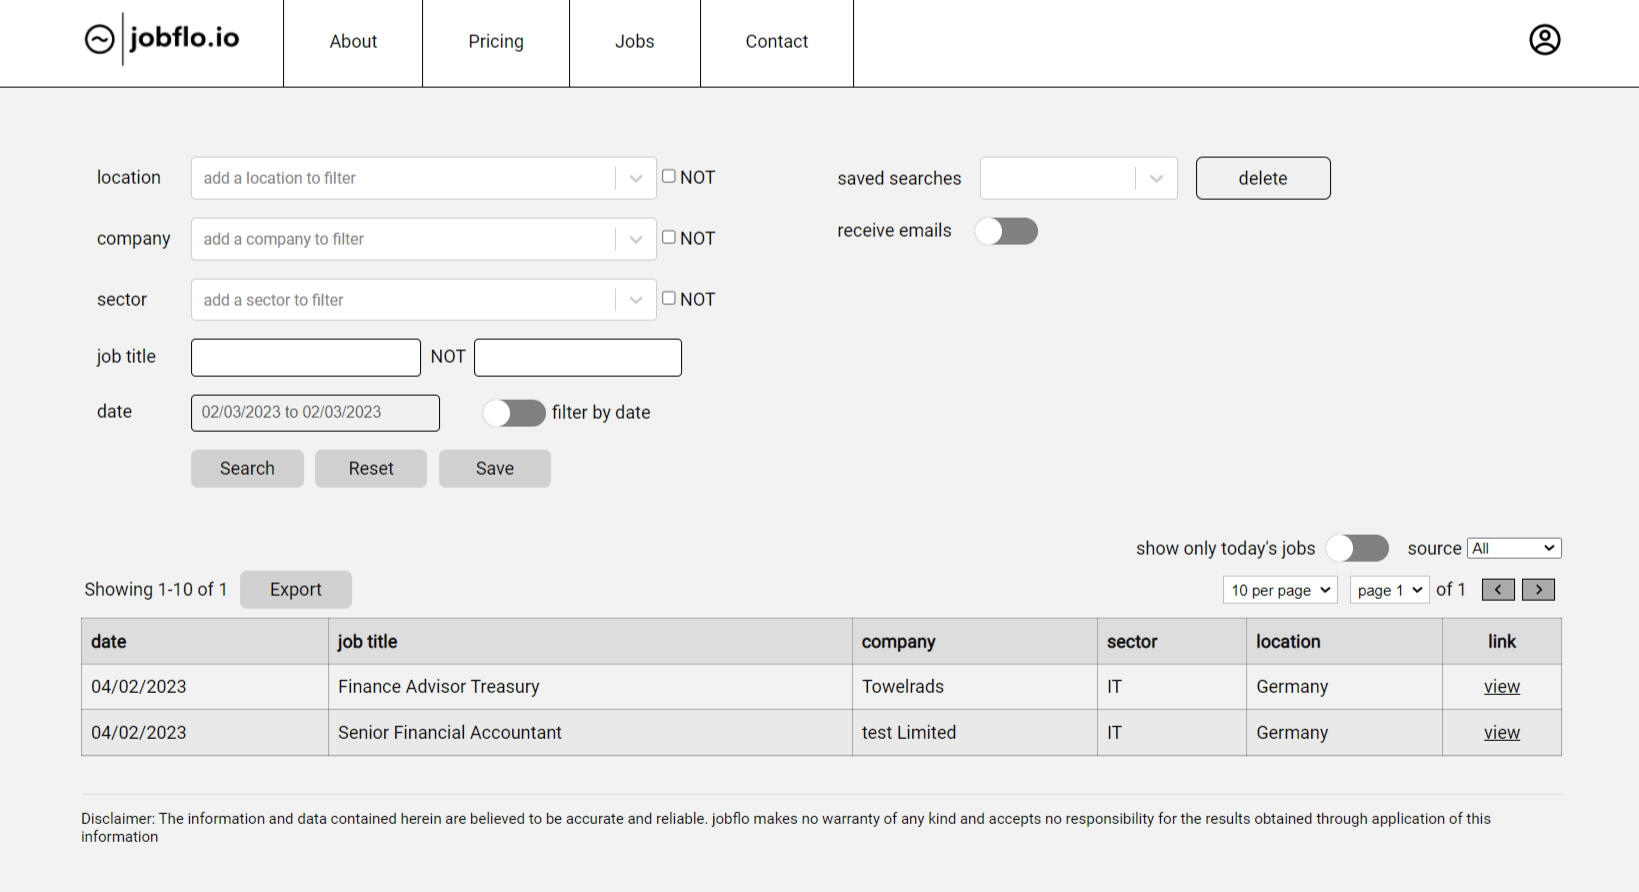The image size is (1639, 892).
Task: Click the jobflo.io logo icon
Action: point(100,39)
